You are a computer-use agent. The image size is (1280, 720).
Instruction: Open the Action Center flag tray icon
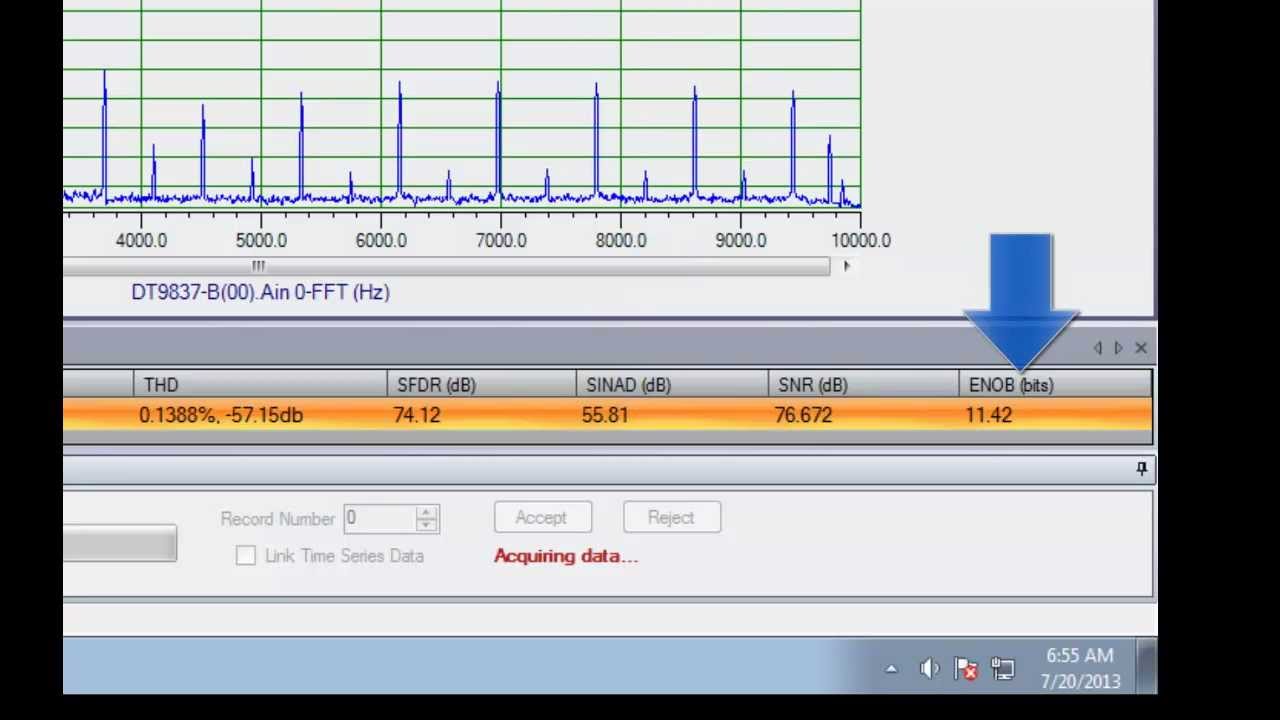point(965,669)
